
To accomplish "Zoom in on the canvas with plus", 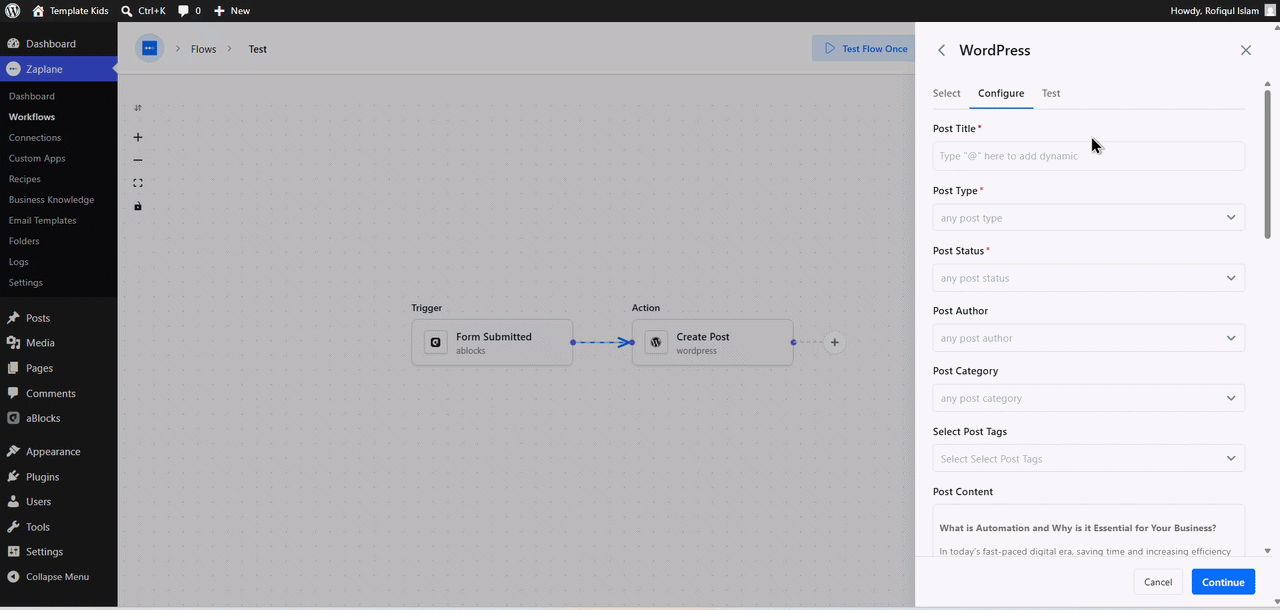I will coord(138,137).
